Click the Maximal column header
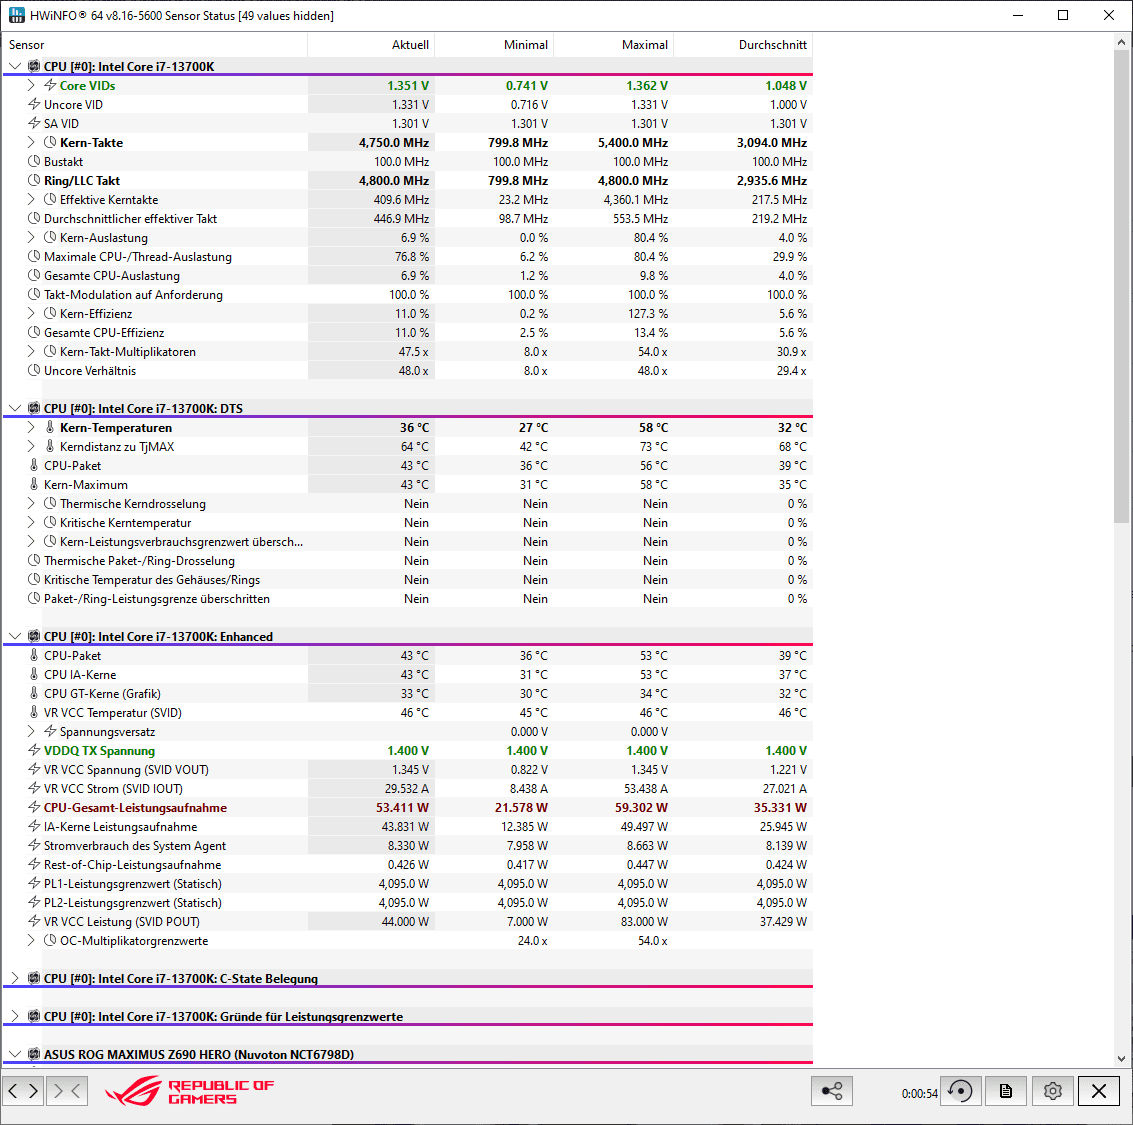1133x1125 pixels. [613, 45]
